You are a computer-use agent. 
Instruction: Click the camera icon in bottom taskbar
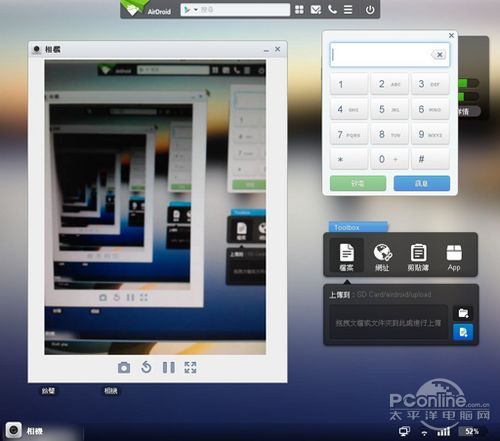tap(14, 430)
